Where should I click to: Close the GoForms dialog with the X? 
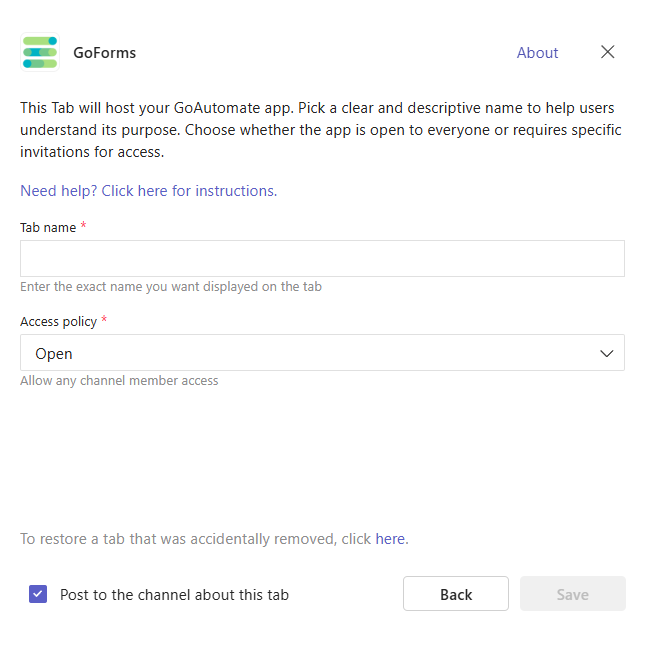607,53
